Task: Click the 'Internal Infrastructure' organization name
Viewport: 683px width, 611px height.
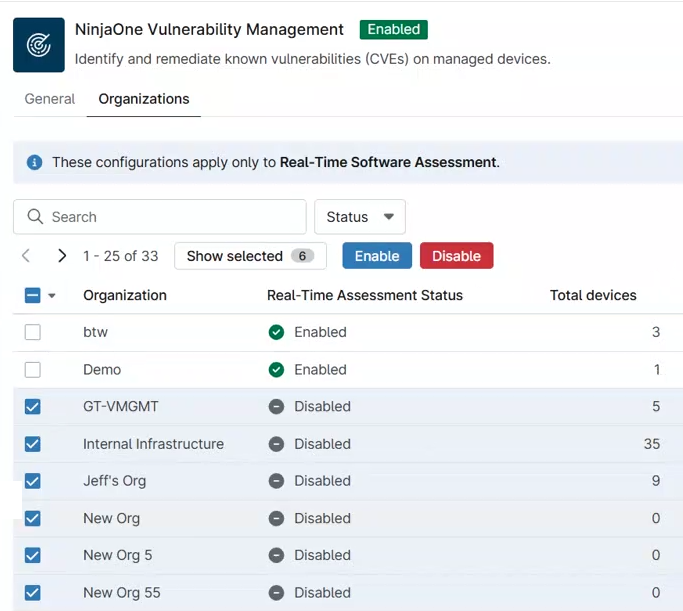Action: [153, 444]
